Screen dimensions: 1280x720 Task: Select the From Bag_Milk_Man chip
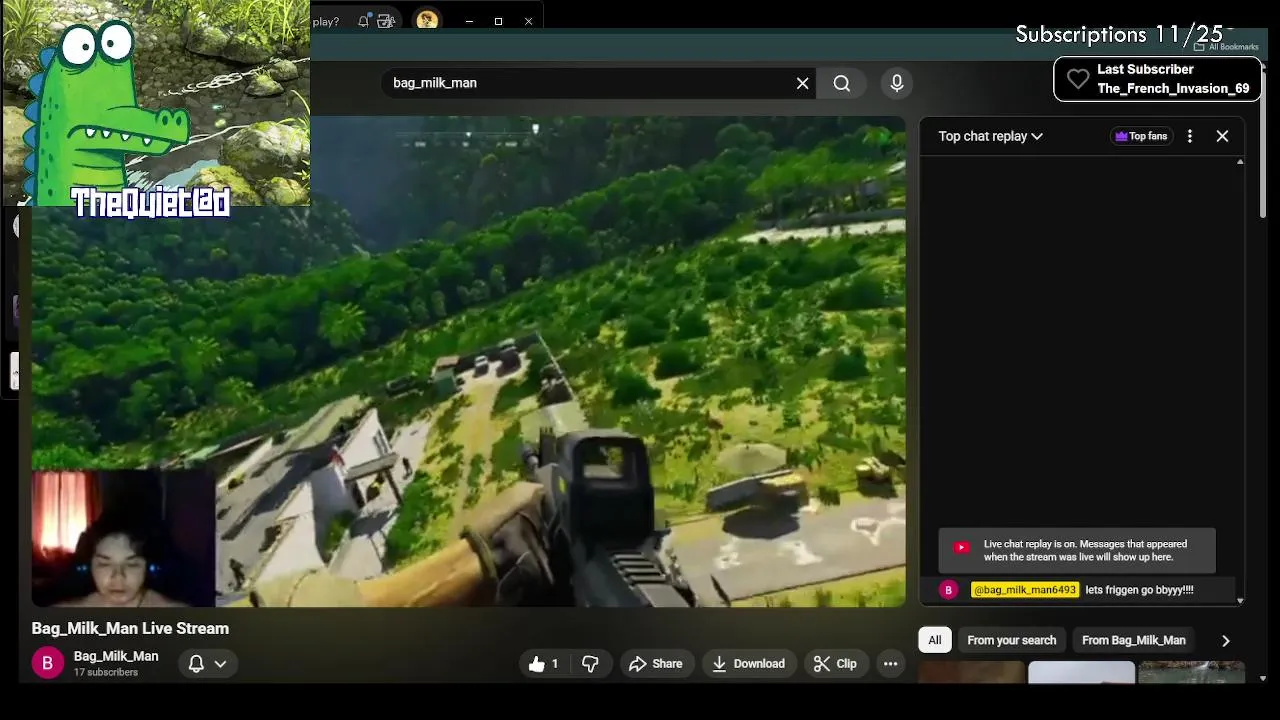pyautogui.click(x=1133, y=640)
